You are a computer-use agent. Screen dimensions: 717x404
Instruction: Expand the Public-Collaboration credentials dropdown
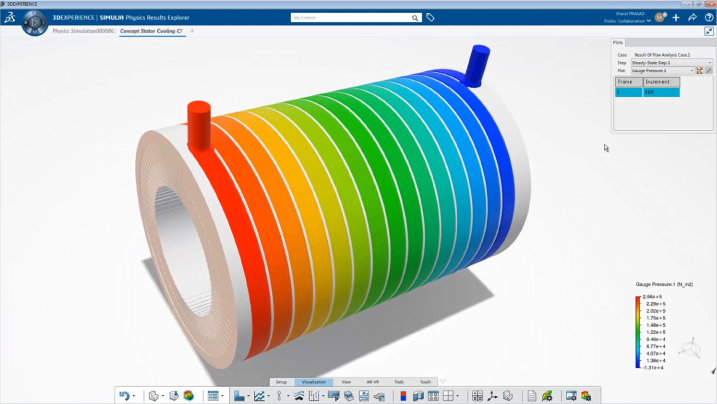click(x=648, y=21)
